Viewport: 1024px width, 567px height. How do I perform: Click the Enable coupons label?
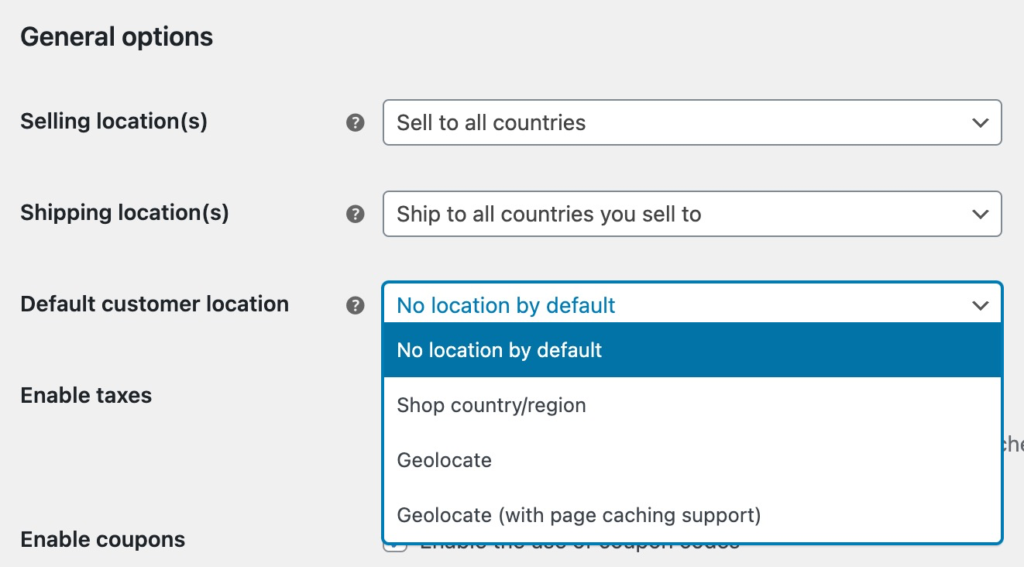pos(103,540)
